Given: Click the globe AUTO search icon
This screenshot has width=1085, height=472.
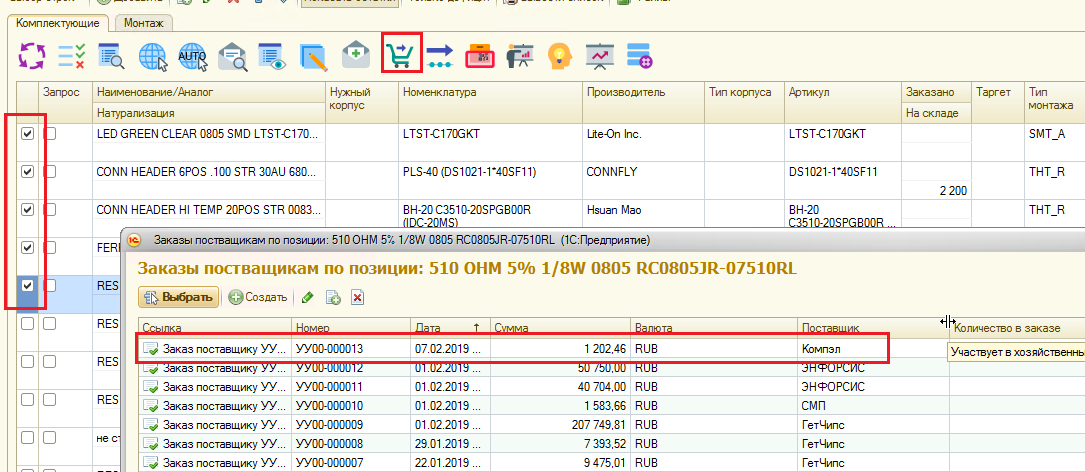Looking at the screenshot, I should click(192, 56).
